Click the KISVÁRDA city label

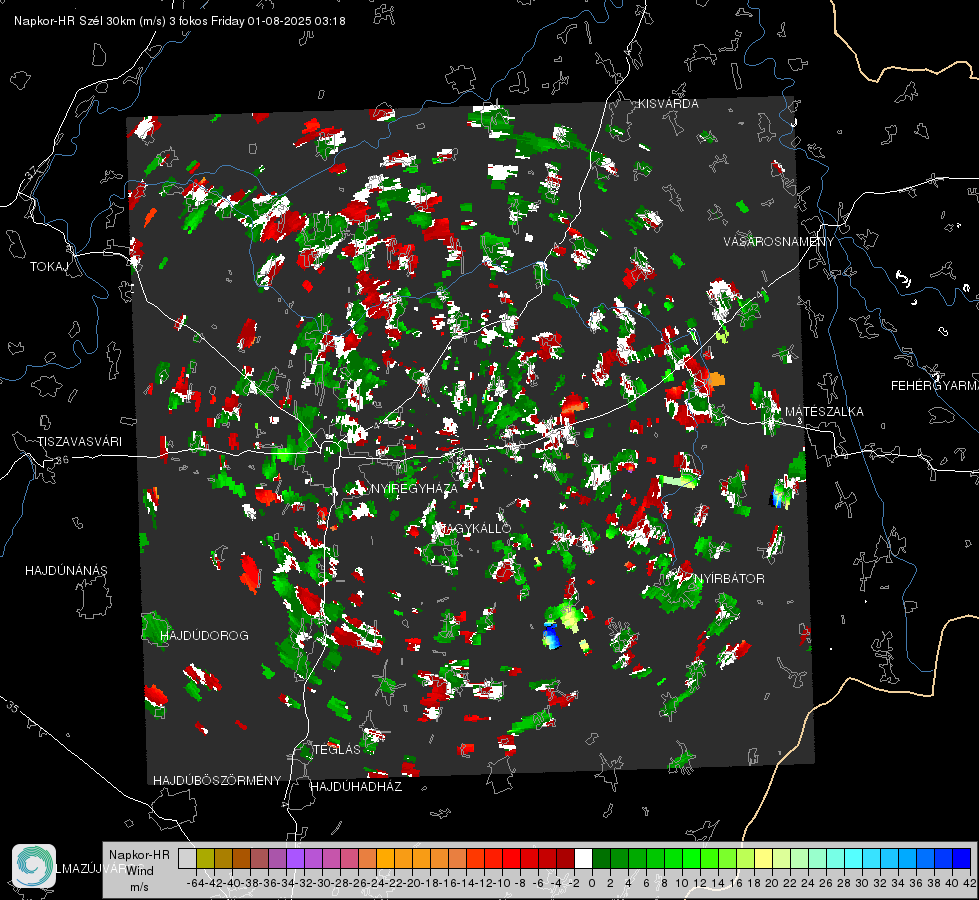pyautogui.click(x=668, y=104)
